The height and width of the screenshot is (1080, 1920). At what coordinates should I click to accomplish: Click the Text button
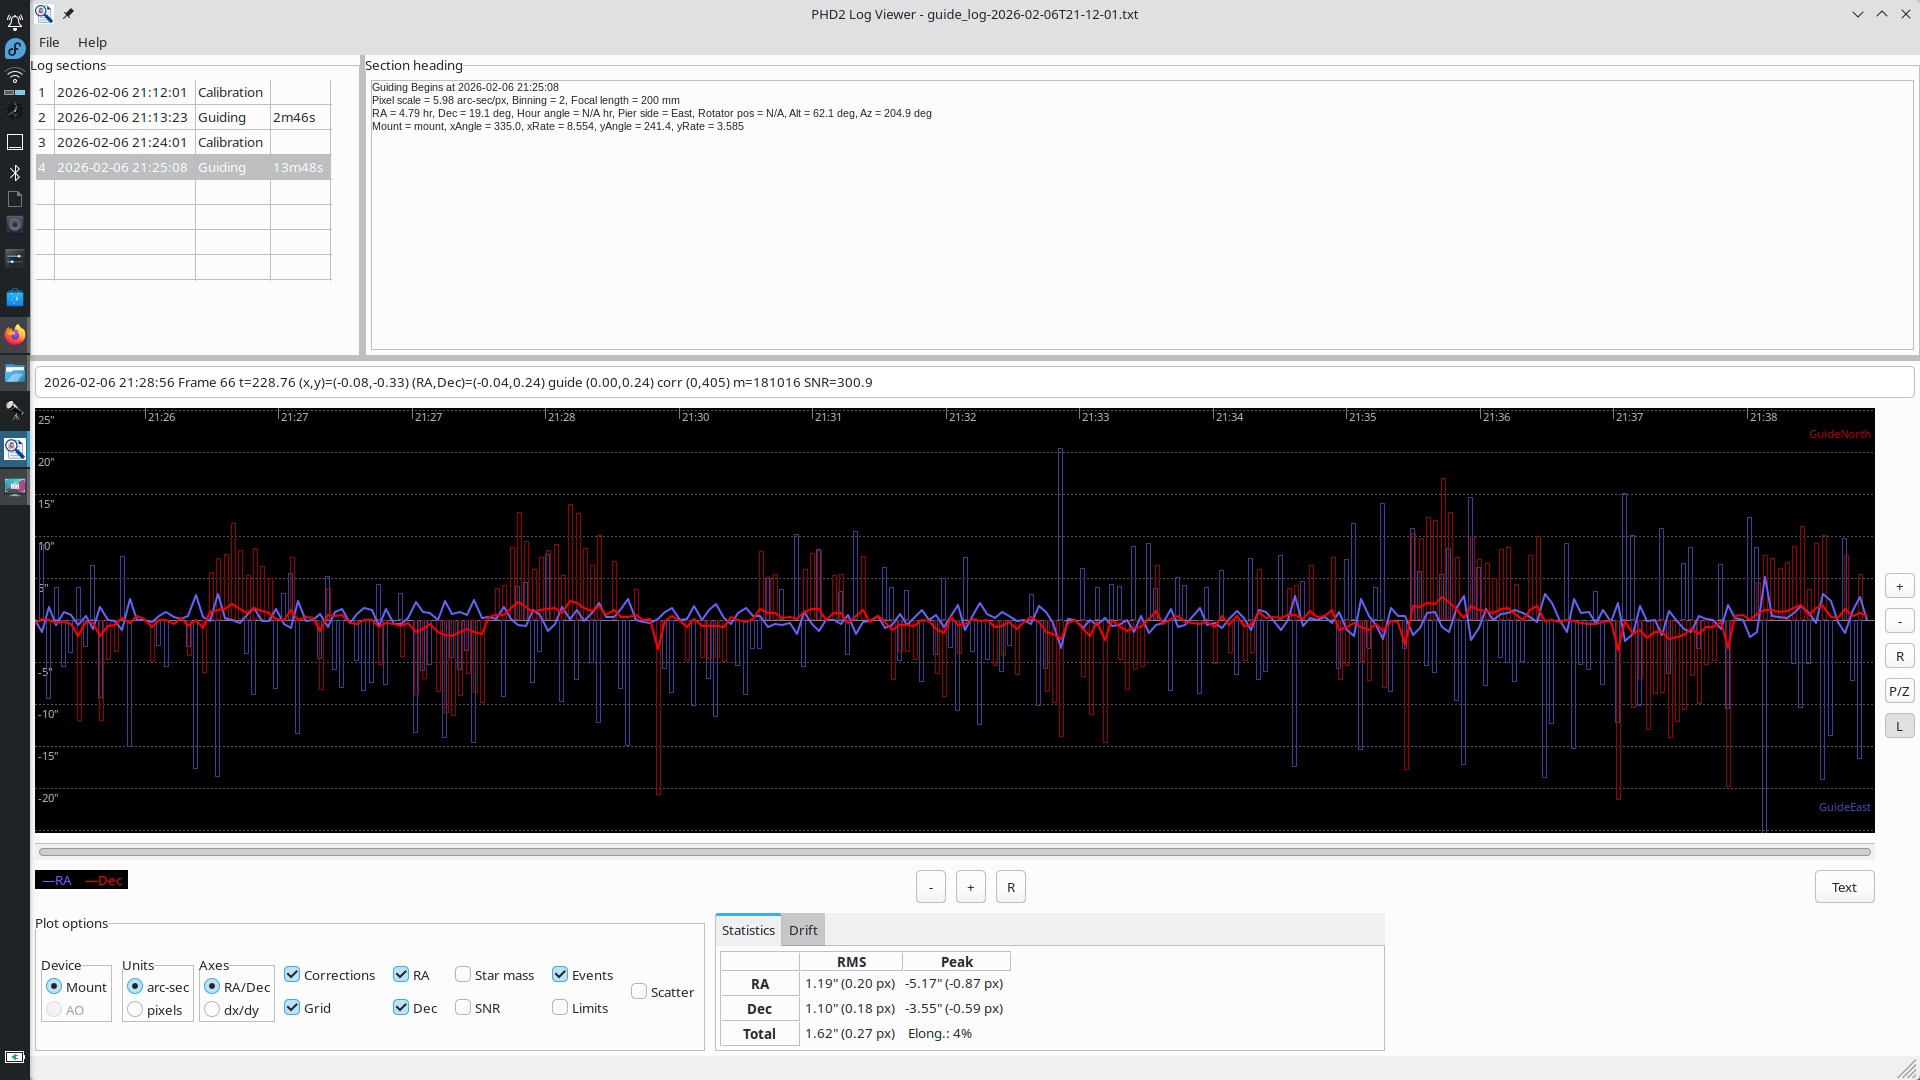[x=1844, y=887]
